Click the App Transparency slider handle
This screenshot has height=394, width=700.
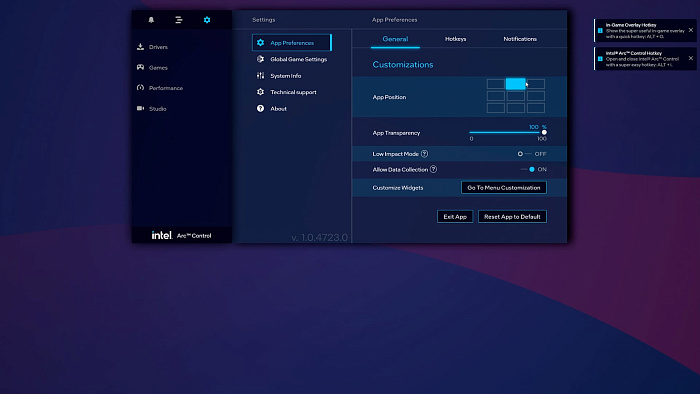(x=544, y=132)
